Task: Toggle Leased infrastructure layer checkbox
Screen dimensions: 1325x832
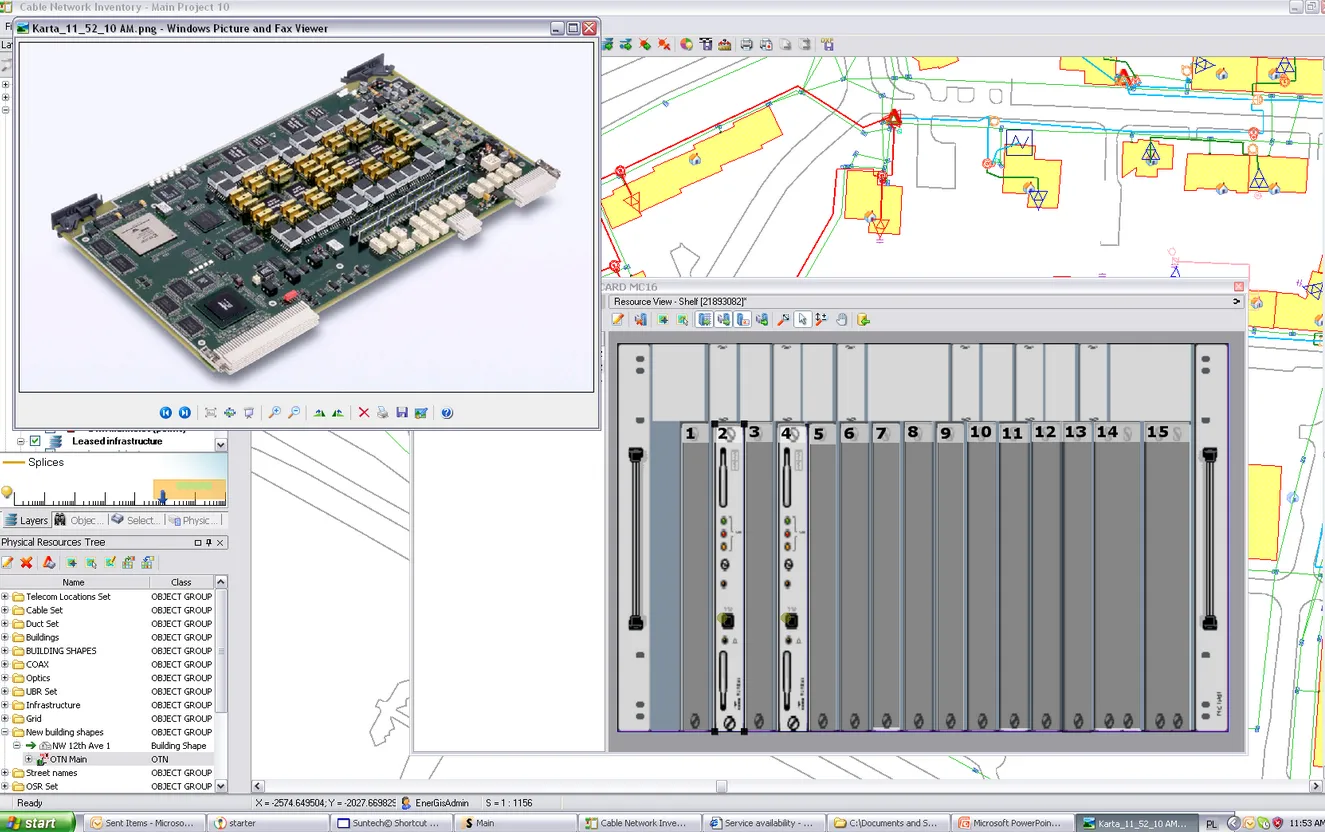Action: pos(35,441)
